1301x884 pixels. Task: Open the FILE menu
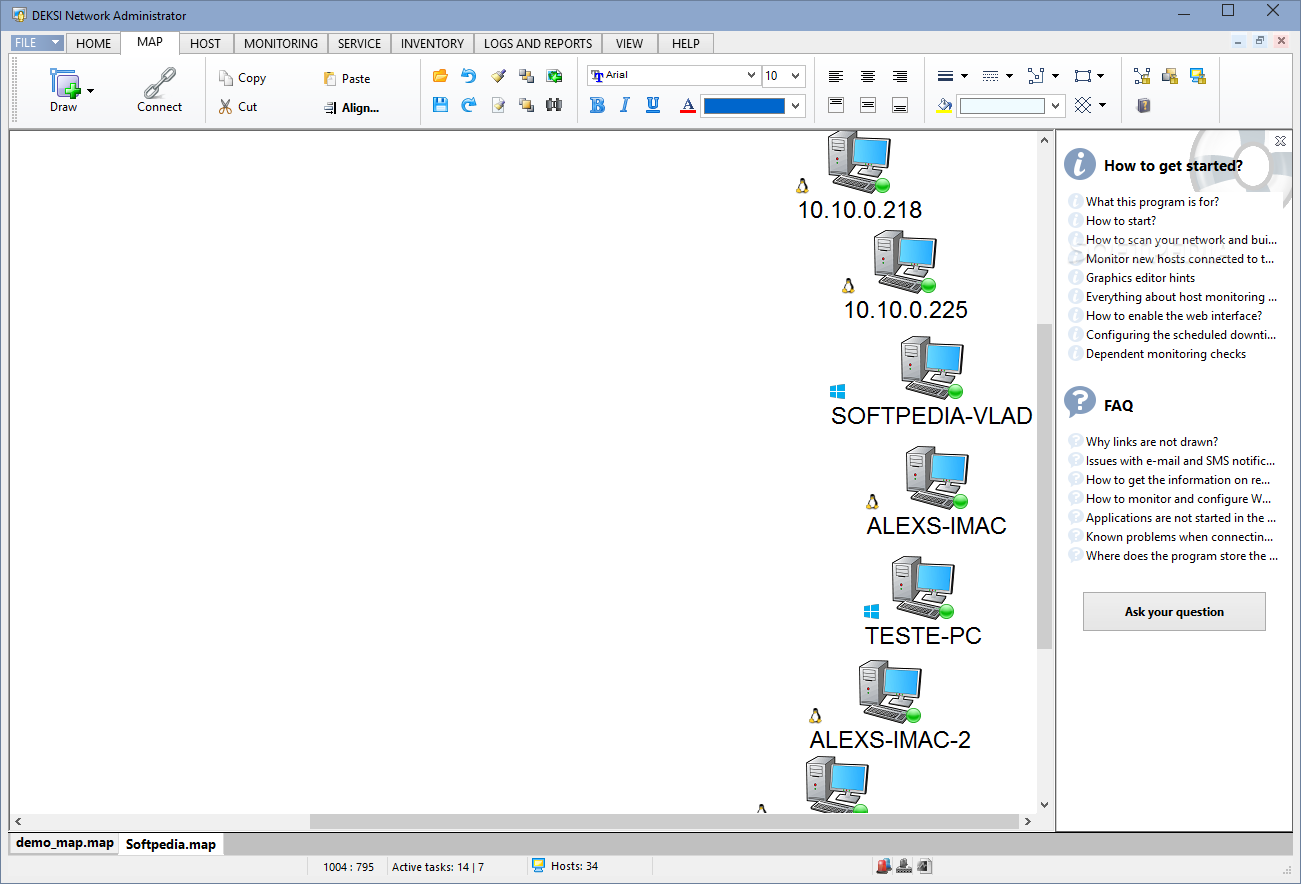38,43
